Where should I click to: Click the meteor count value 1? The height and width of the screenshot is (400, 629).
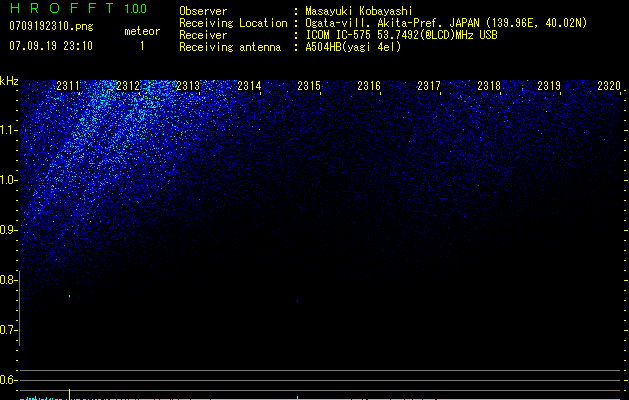pos(142,46)
